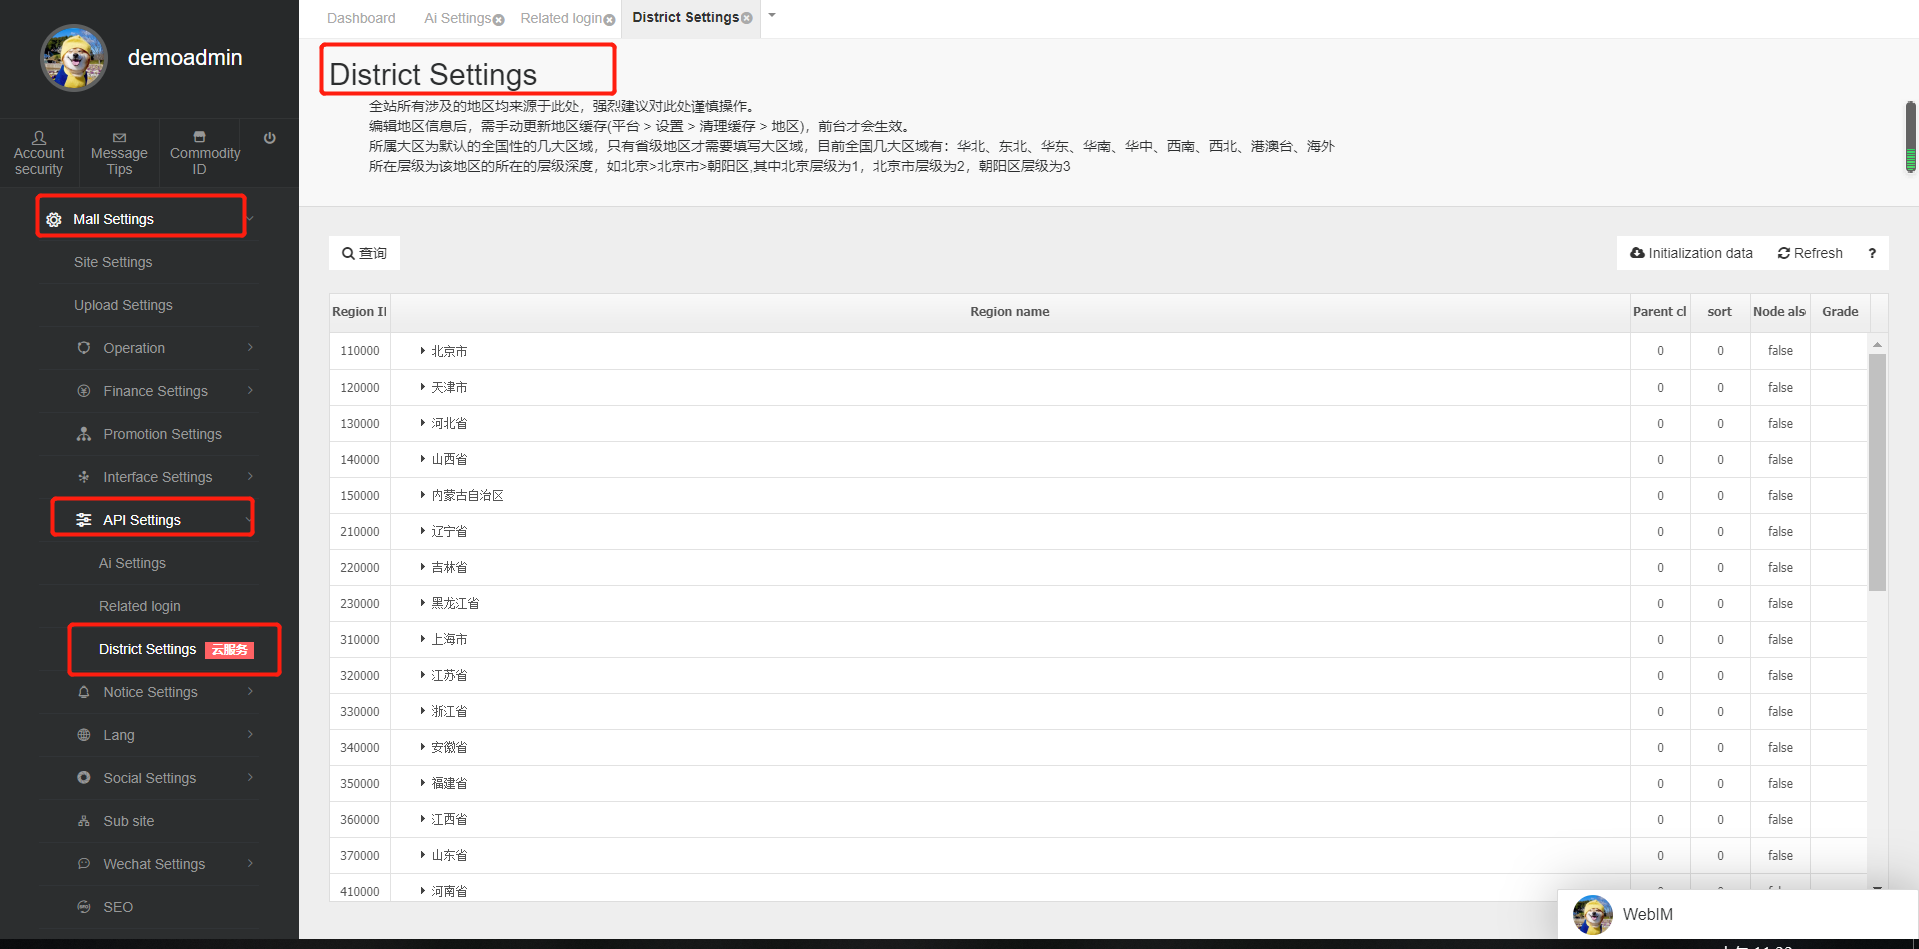Click the power logout icon
Image resolution: width=1919 pixels, height=949 pixels.
(x=270, y=138)
